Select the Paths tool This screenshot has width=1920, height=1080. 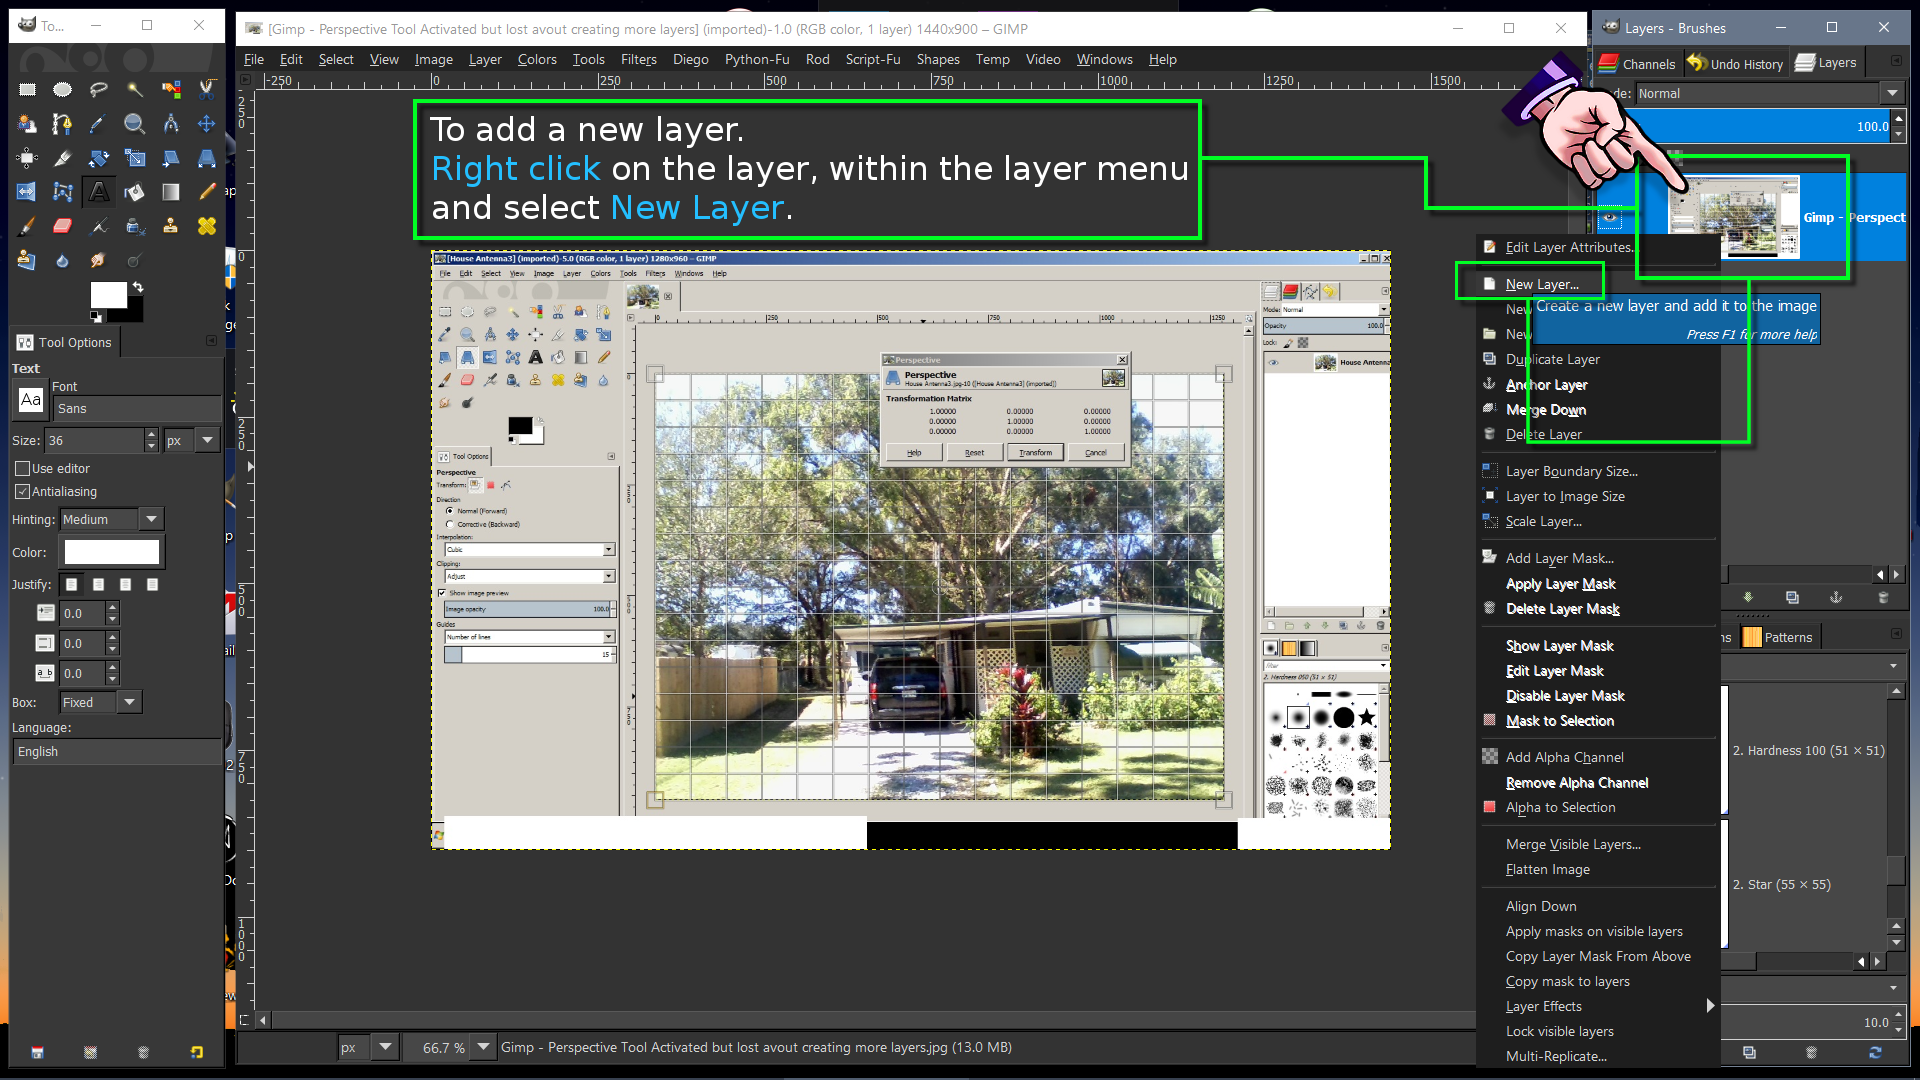click(x=62, y=124)
